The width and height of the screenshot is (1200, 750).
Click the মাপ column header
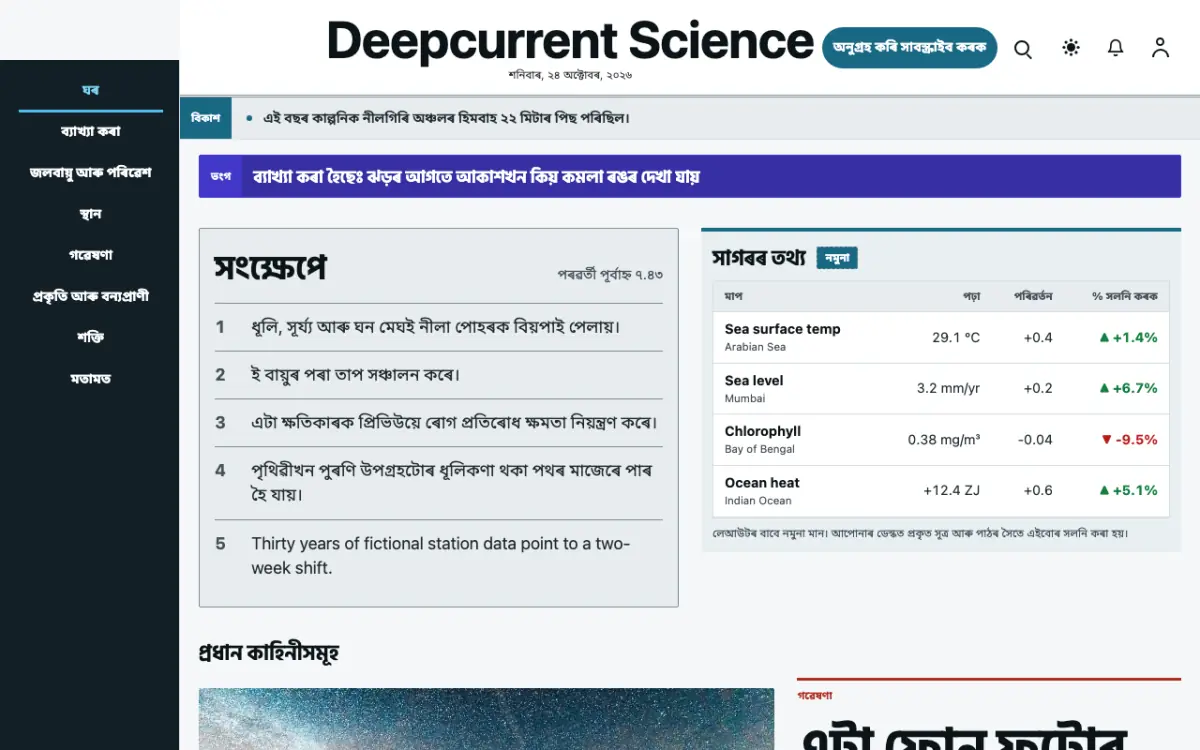click(733, 296)
